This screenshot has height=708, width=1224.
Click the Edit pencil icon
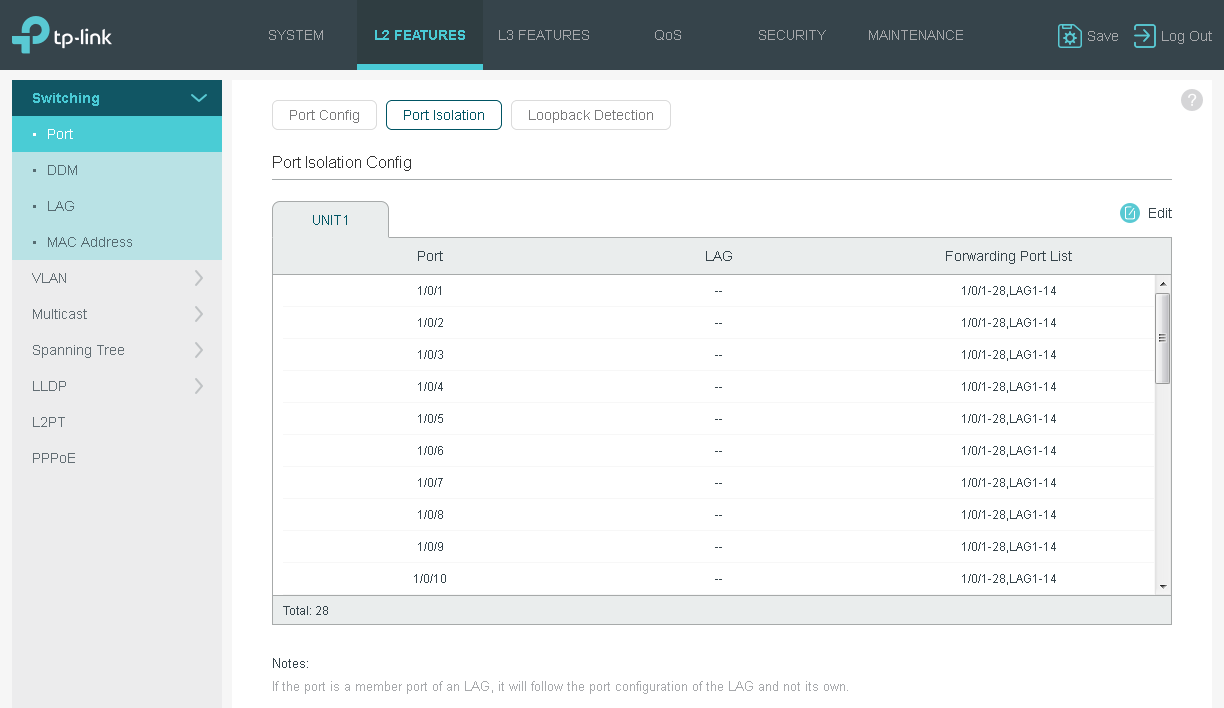(1130, 213)
